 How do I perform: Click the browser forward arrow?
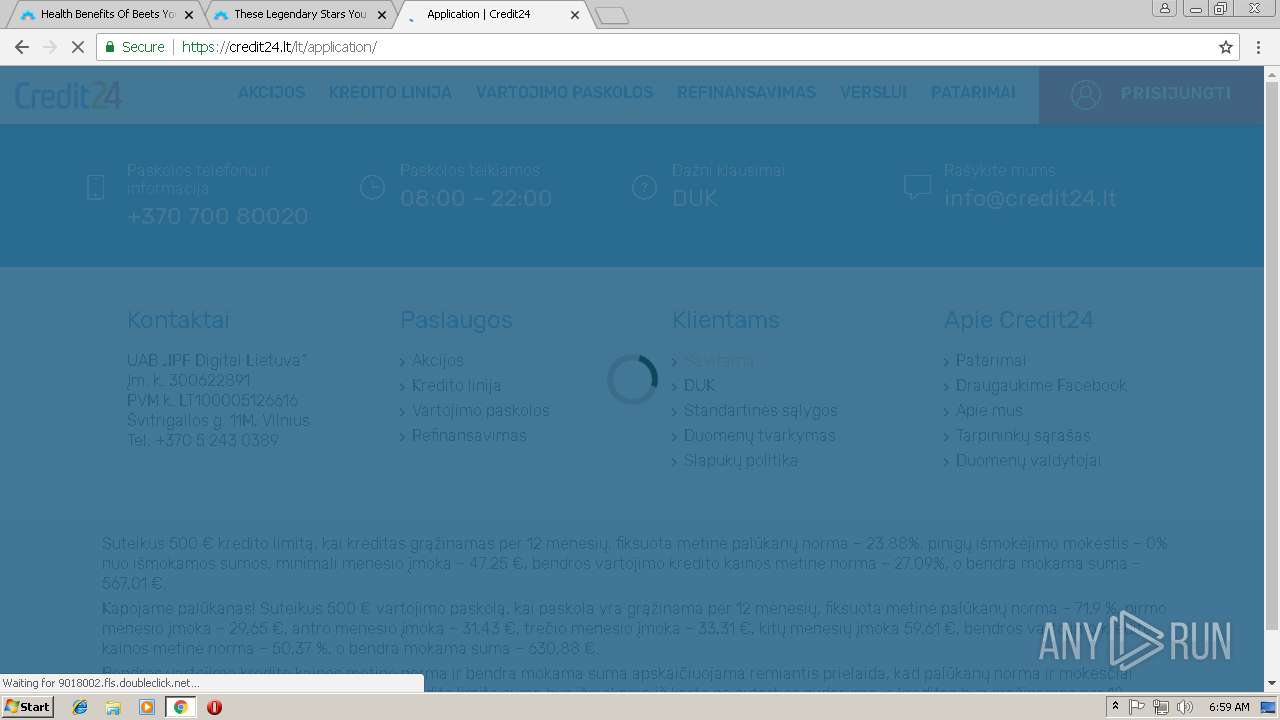[50, 47]
